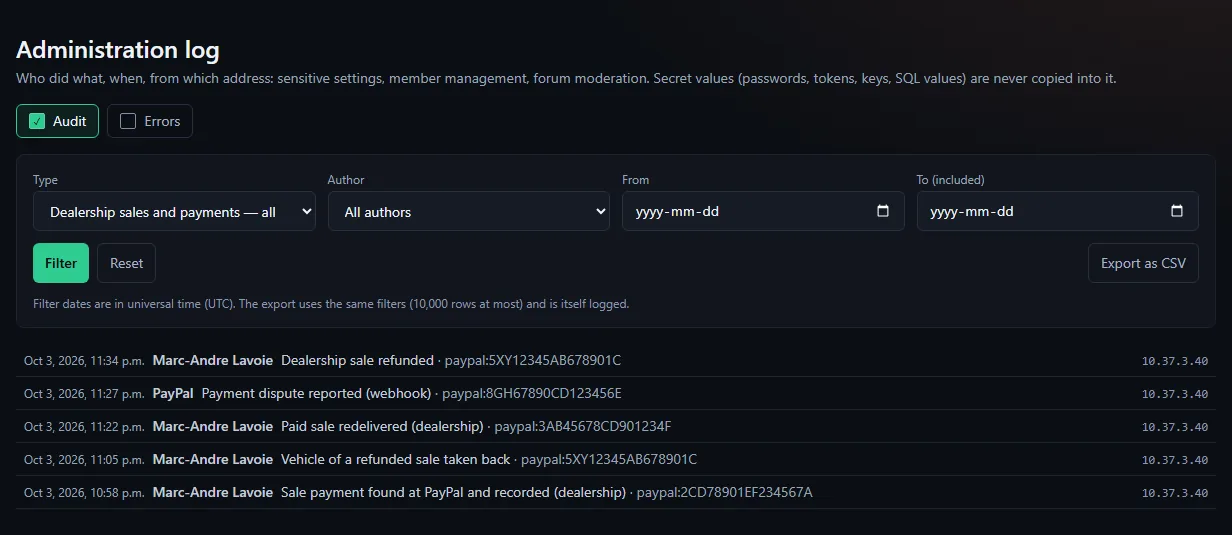
Task: Click the PayPal author name
Action: [x=173, y=393]
